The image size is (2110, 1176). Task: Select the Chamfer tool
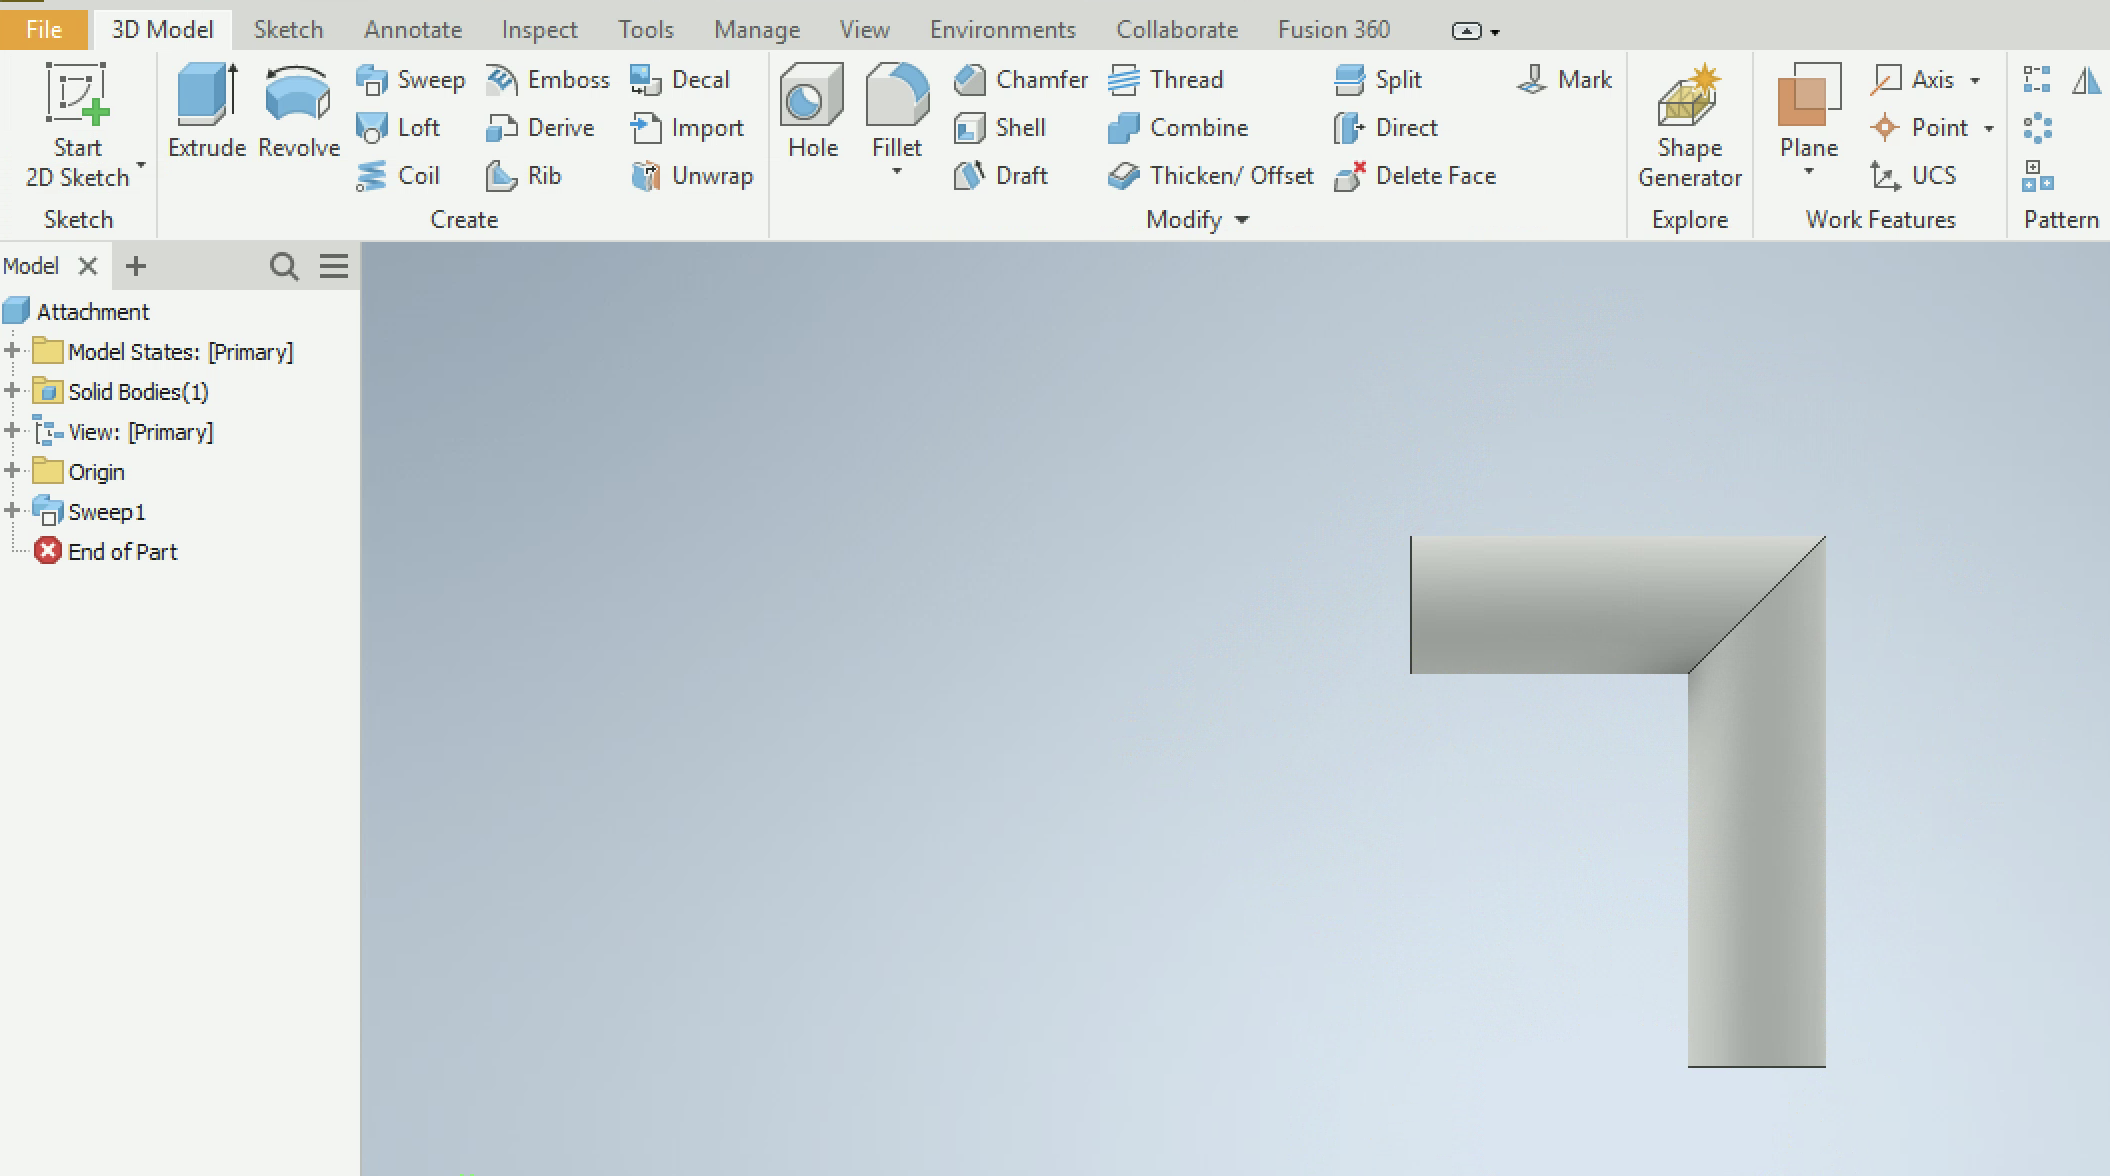[1020, 79]
